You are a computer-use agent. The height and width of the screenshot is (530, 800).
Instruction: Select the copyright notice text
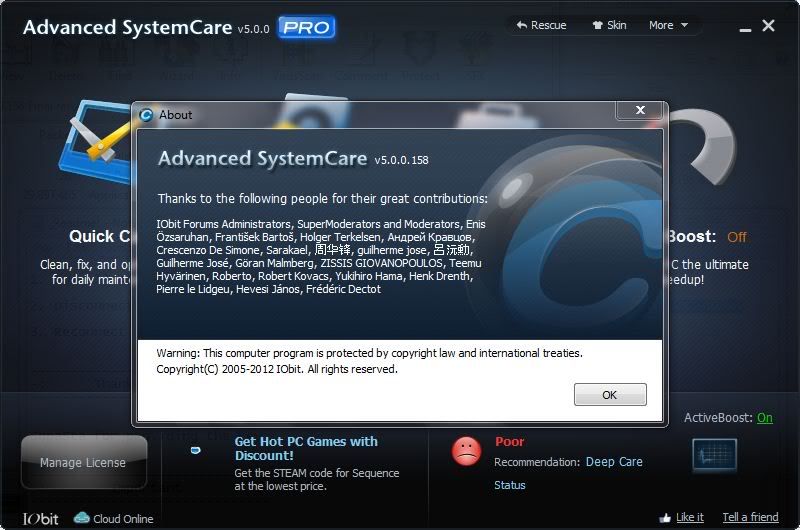pos(277,369)
